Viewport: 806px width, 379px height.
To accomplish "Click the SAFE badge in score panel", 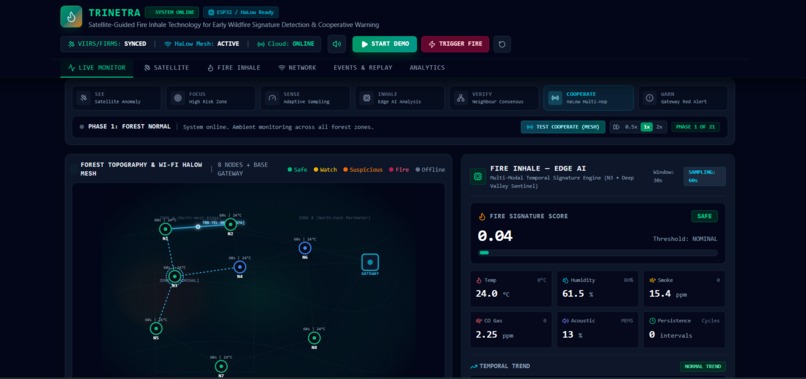I will (704, 216).
